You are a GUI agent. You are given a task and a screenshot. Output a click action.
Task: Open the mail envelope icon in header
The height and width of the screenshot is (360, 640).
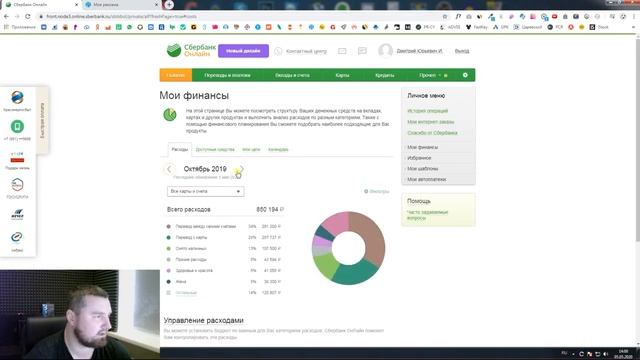tap(342, 51)
